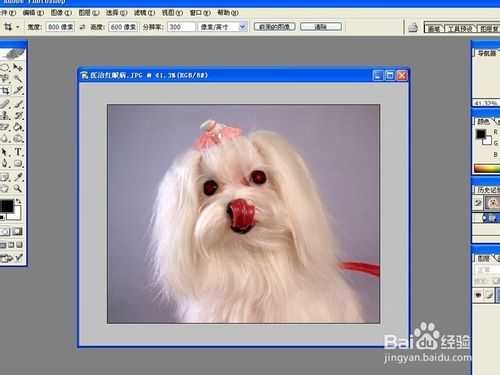The height and width of the screenshot is (375, 500).
Task: Open the 编辑 menu
Action: (33, 13)
